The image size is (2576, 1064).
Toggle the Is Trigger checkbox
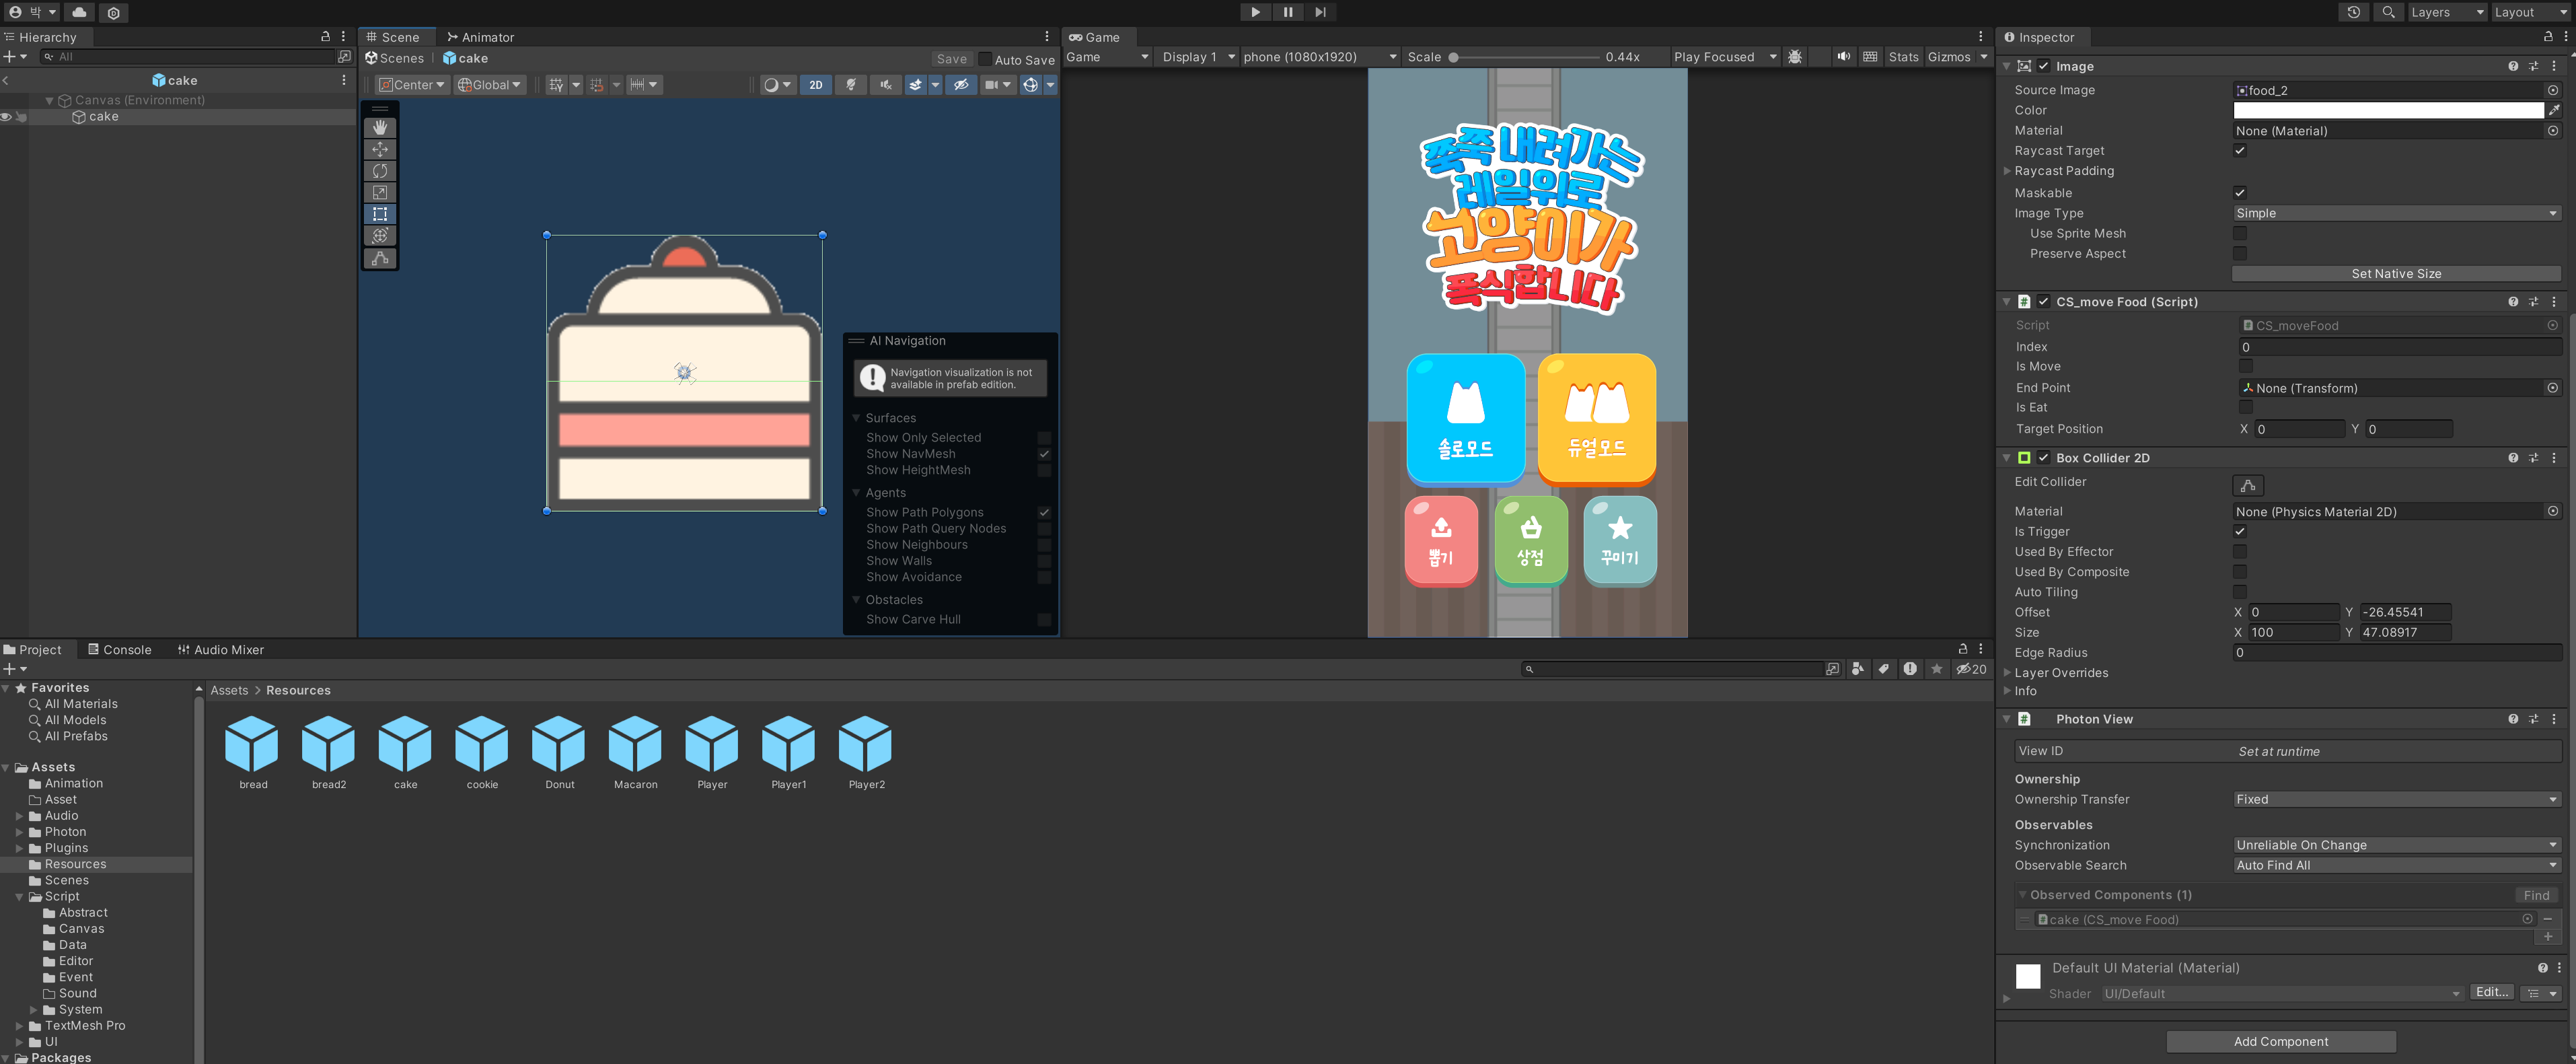click(x=2240, y=532)
